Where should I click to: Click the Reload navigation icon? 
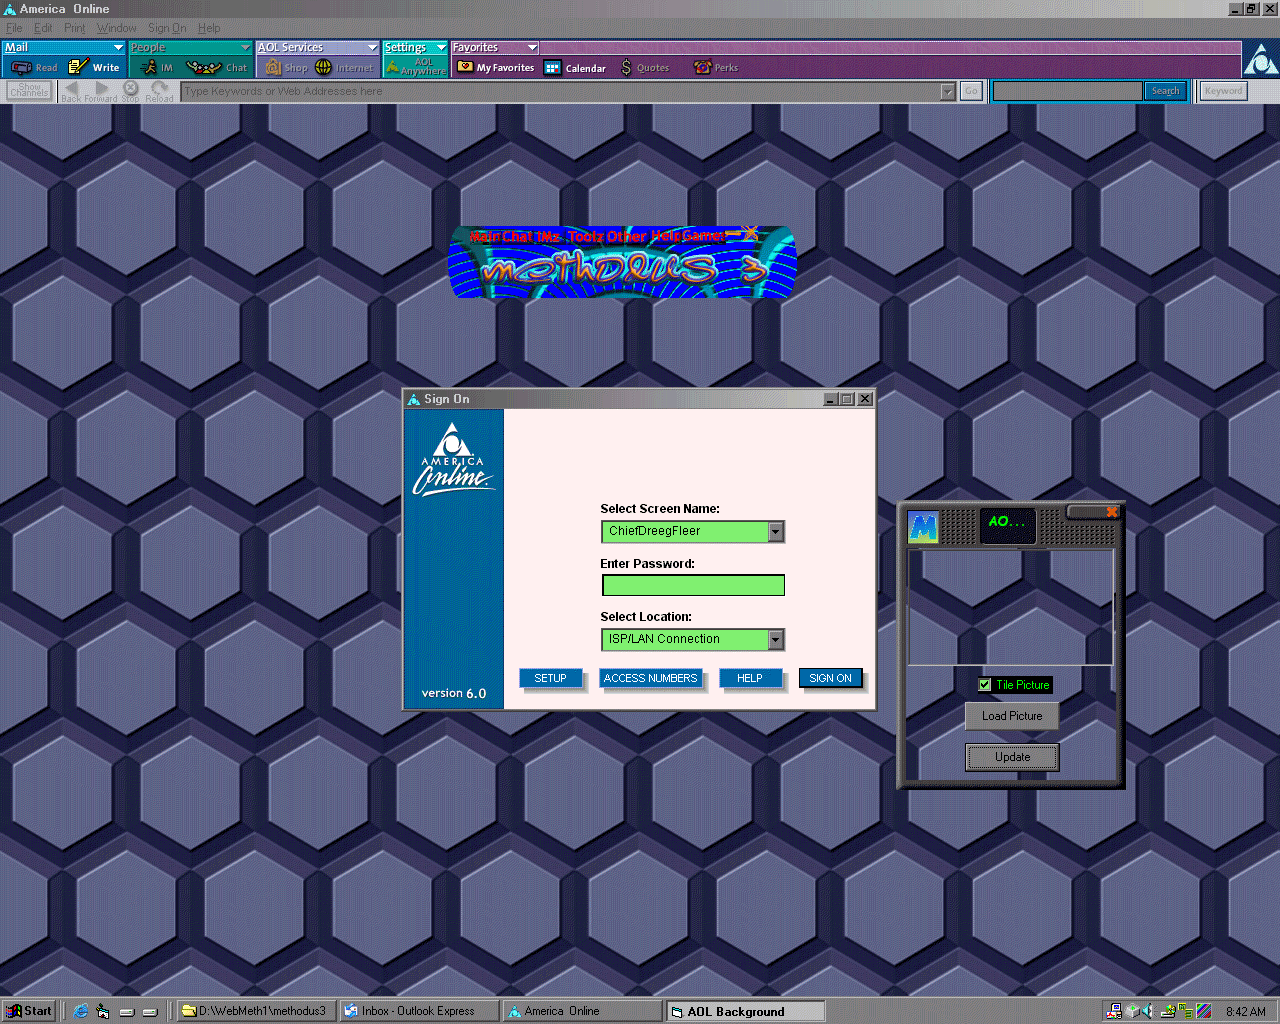[x=159, y=91]
